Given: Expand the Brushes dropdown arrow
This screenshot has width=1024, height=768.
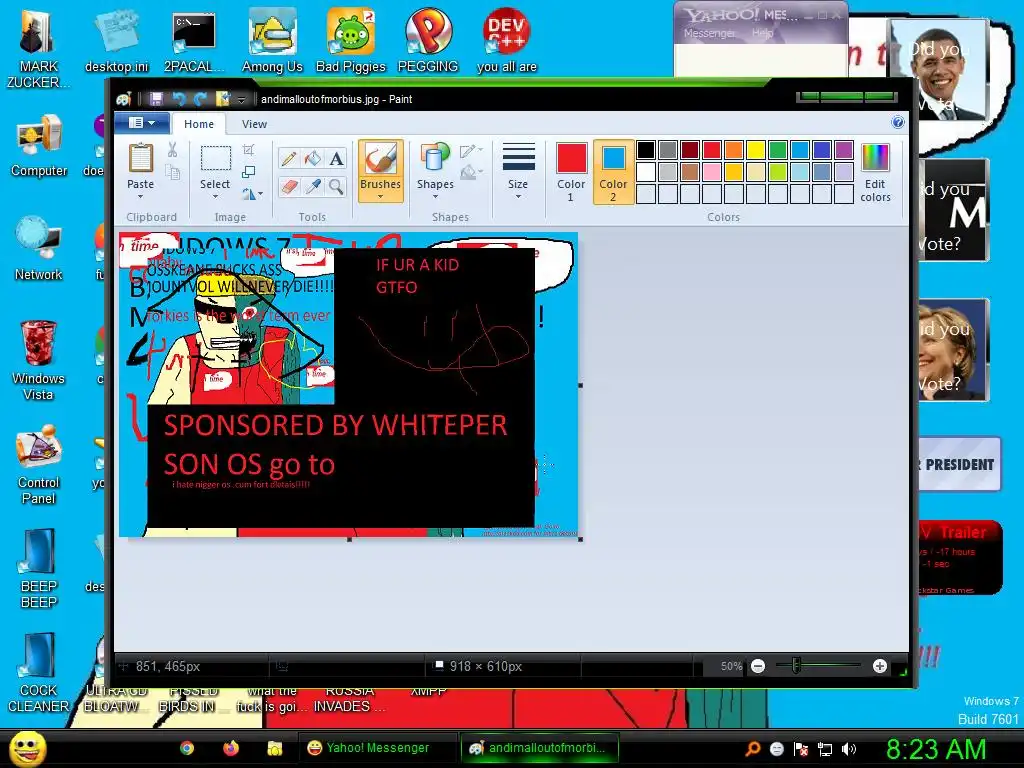Looking at the screenshot, I should click(x=380, y=196).
